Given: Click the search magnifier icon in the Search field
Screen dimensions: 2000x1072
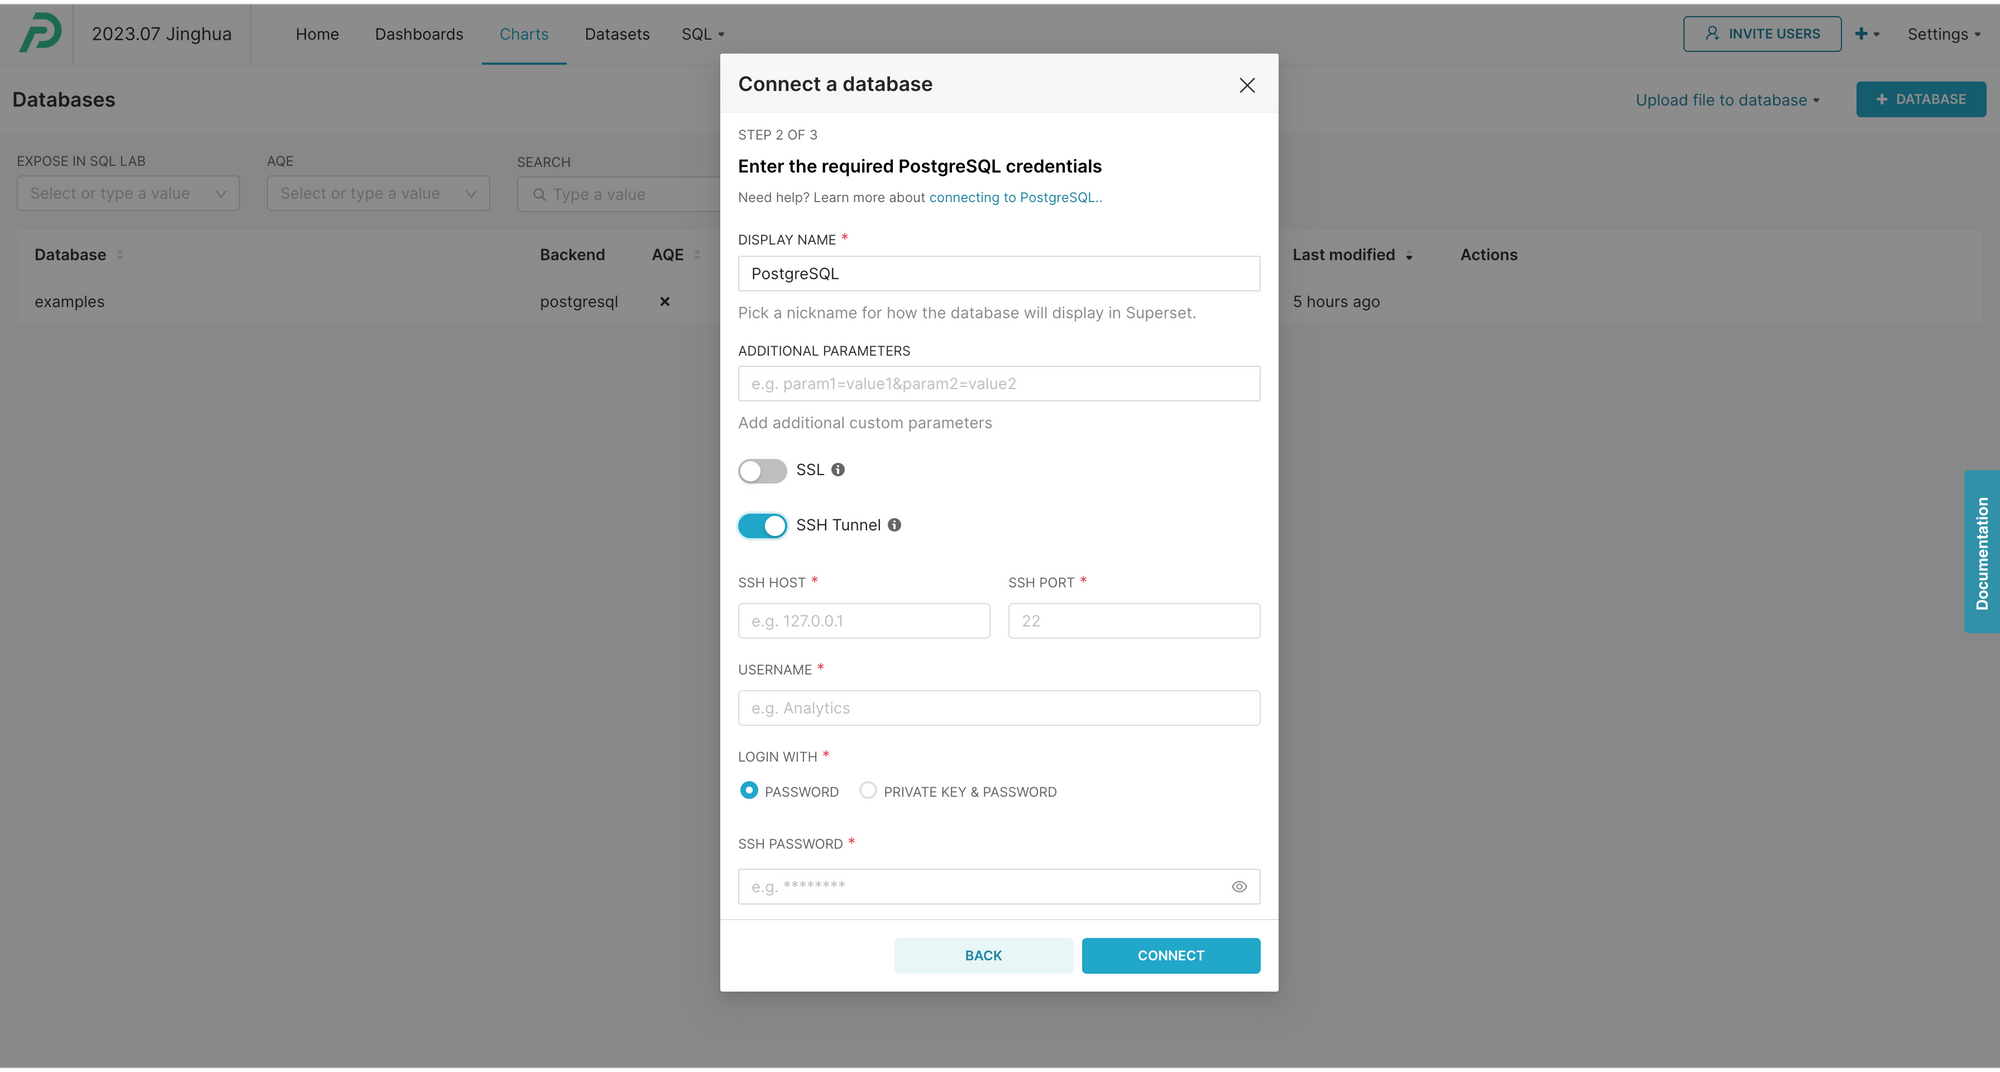Looking at the screenshot, I should pyautogui.click(x=541, y=194).
